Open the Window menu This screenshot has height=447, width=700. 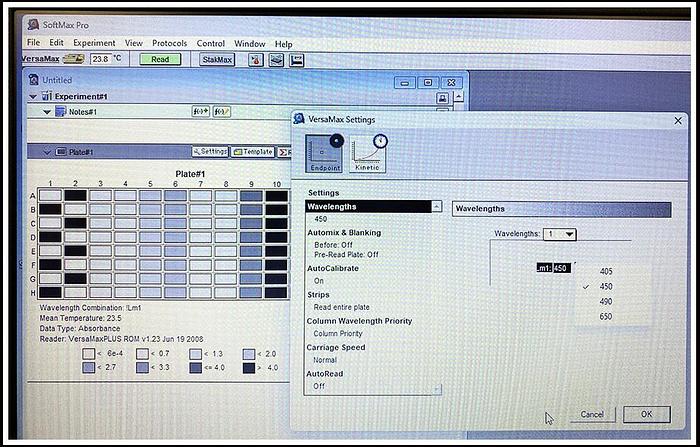pyautogui.click(x=250, y=44)
